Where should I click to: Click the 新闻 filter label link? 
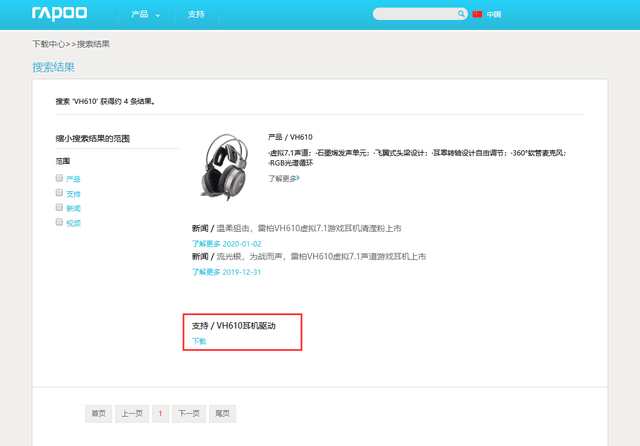click(73, 209)
